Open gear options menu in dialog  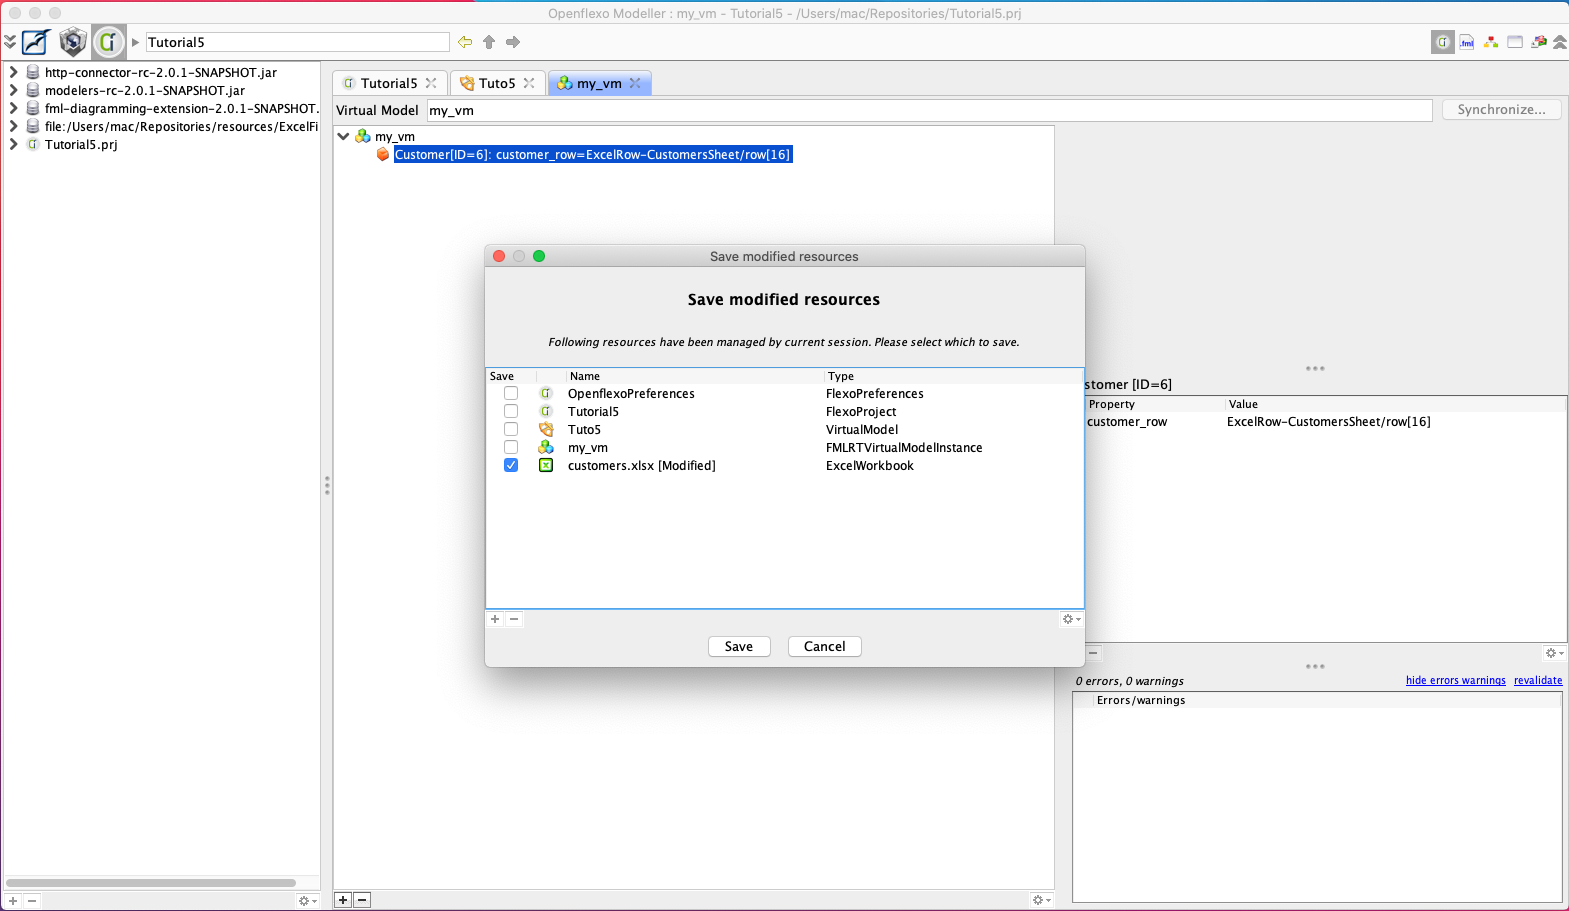pos(1071,619)
